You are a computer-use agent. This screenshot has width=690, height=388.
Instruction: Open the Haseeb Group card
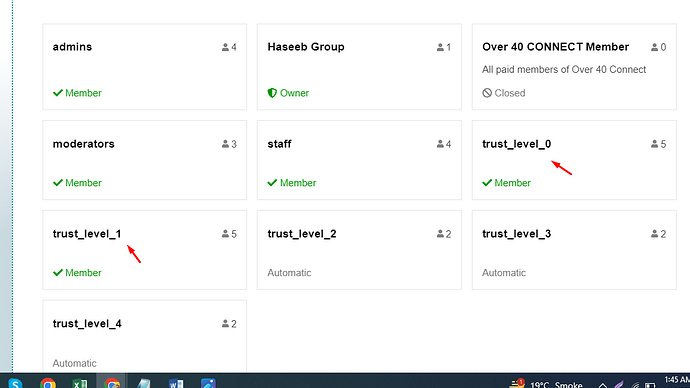(359, 67)
